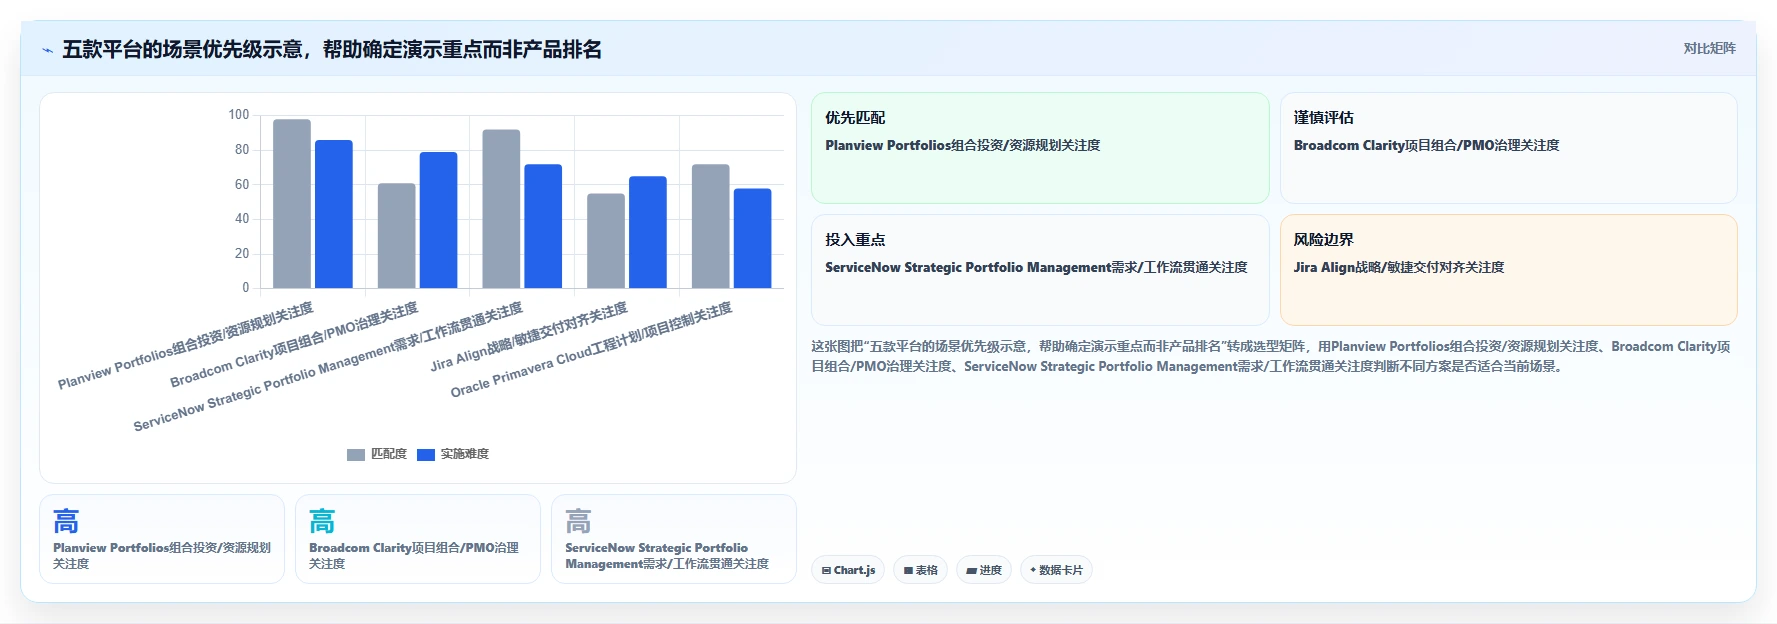Click the 数据卡片 tag

click(1056, 570)
